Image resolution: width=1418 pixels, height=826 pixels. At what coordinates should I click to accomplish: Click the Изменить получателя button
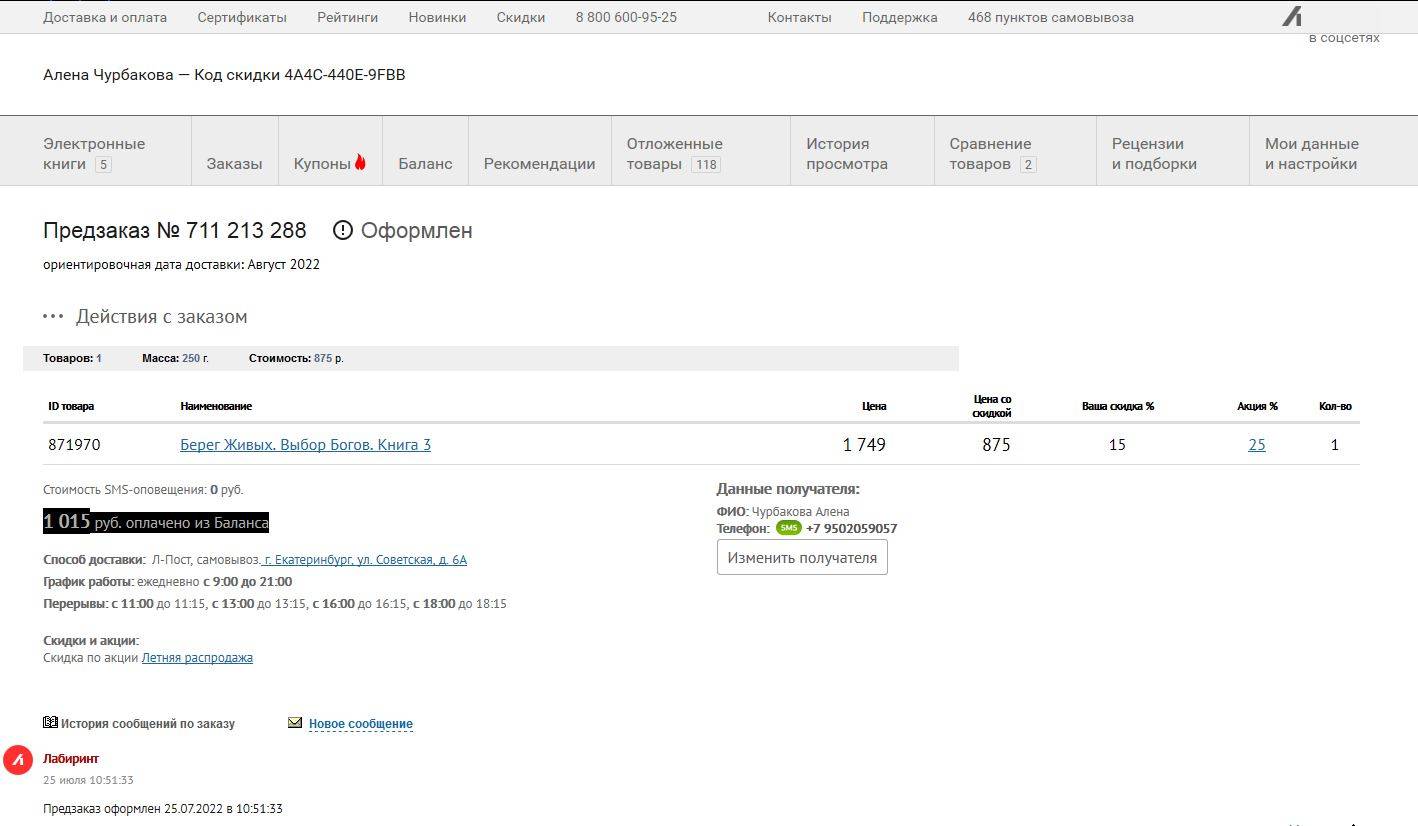pyautogui.click(x=802, y=558)
